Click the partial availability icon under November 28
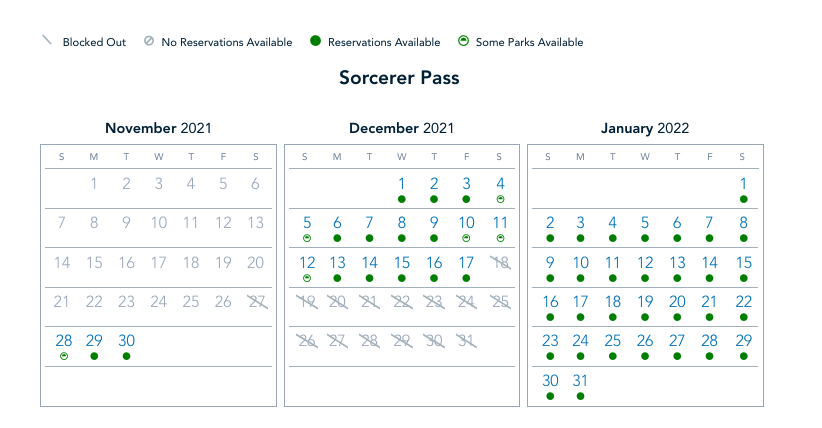This screenshot has width=822, height=428. click(63, 356)
